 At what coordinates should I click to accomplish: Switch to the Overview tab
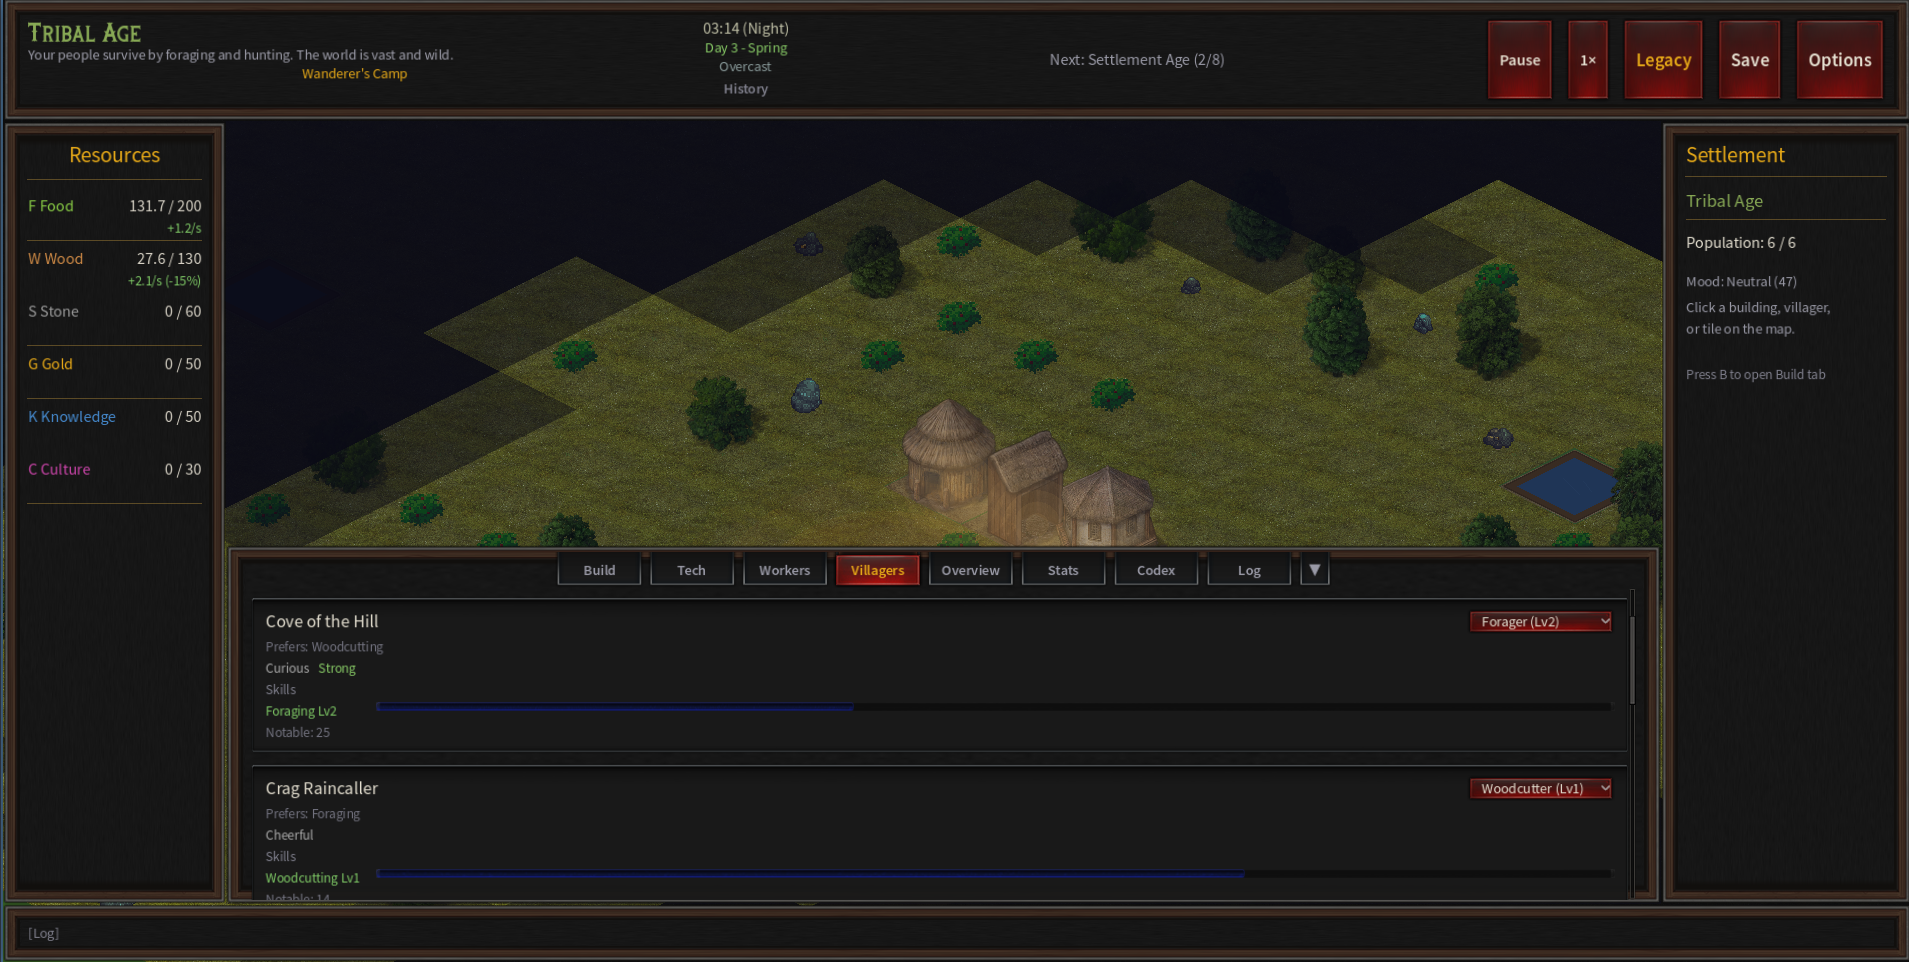coord(970,570)
